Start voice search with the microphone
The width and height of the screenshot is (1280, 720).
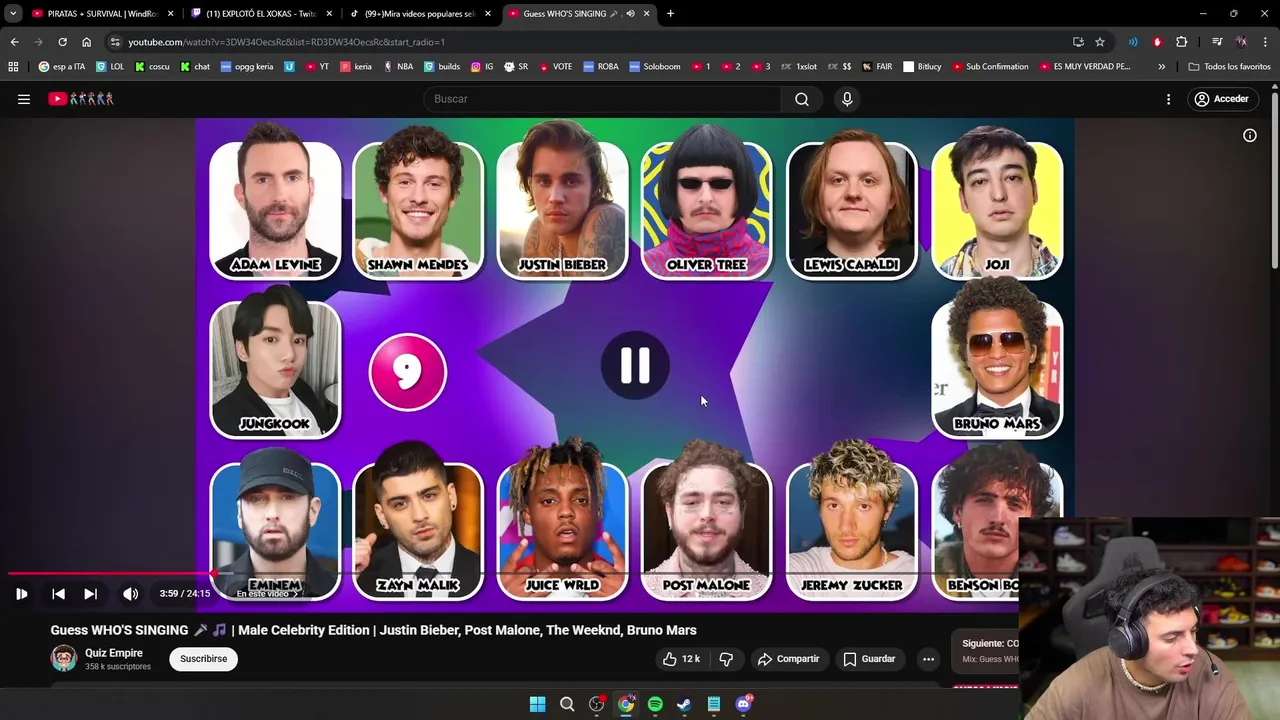point(847,99)
